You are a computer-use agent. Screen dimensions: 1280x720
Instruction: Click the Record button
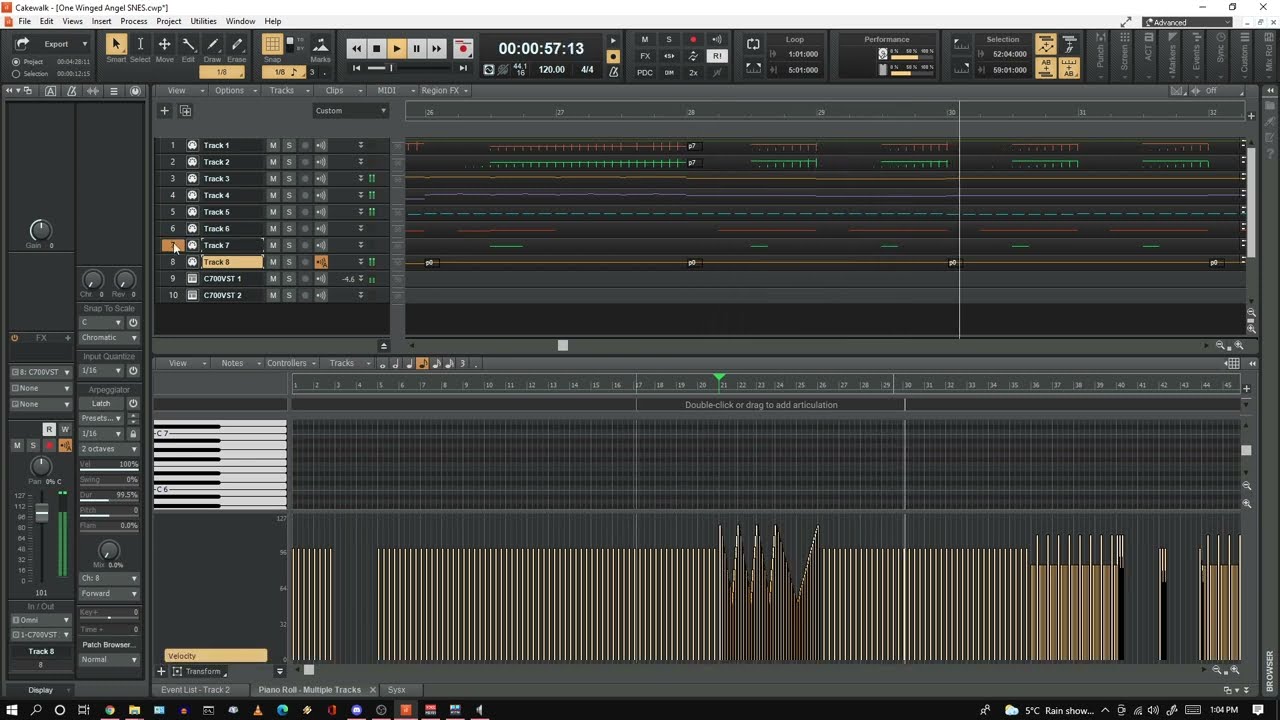[x=462, y=48]
